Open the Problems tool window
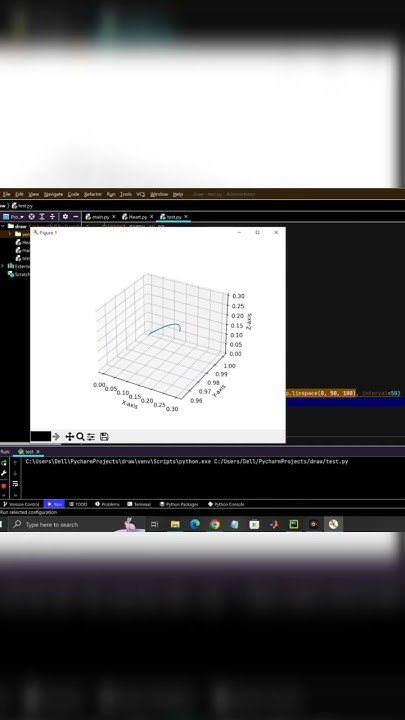Screen dimensions: 405x720 (x=107, y=504)
